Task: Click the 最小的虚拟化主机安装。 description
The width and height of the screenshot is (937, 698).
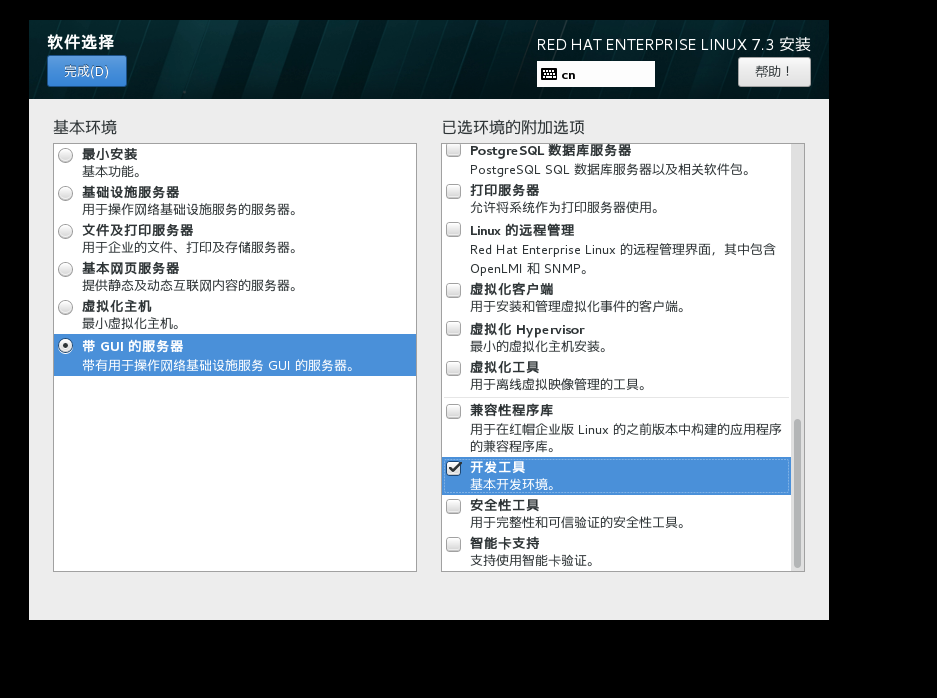Action: 538,347
